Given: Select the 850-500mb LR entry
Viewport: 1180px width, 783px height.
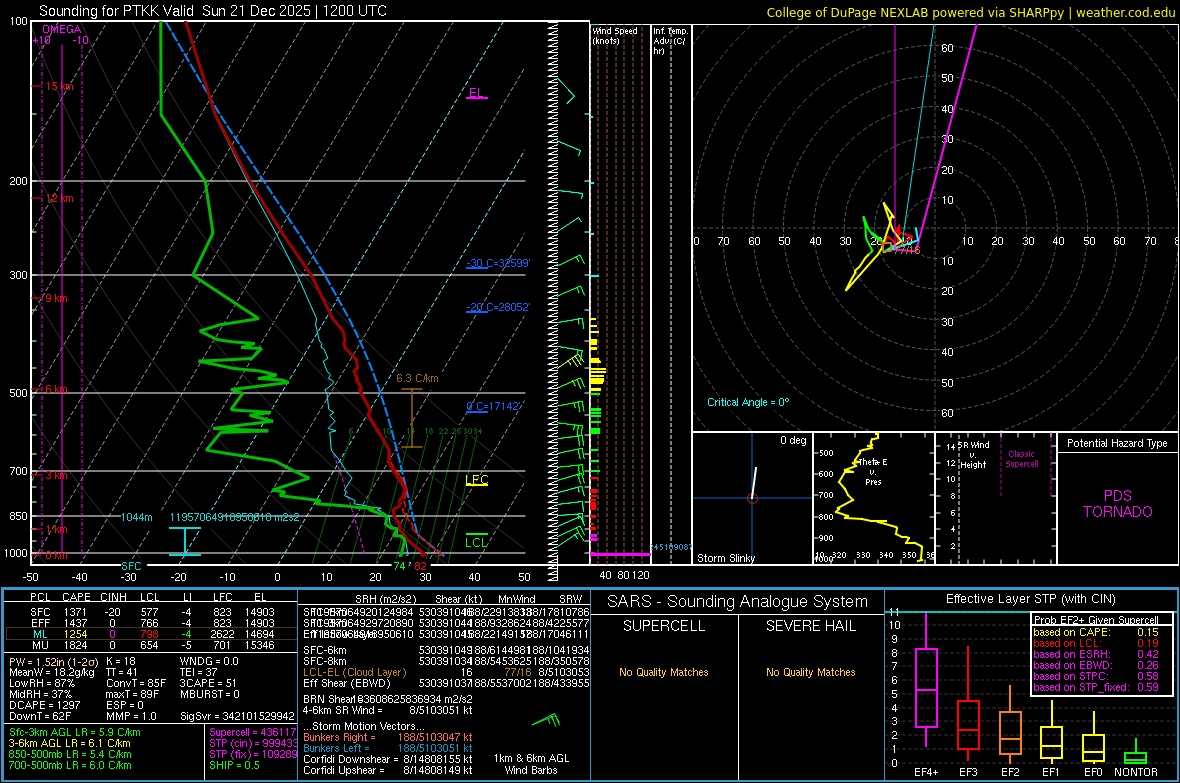Looking at the screenshot, I should click(x=70, y=754).
